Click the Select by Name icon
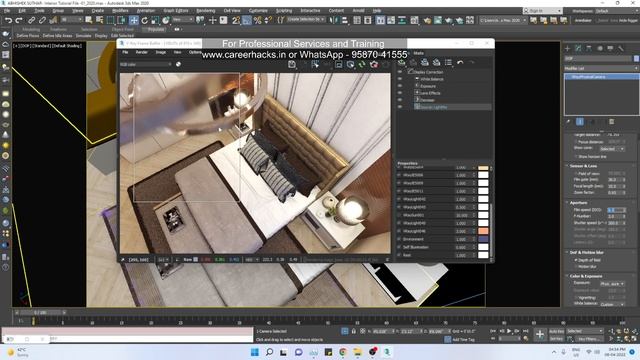This screenshot has height=360, width=640. coord(100,20)
